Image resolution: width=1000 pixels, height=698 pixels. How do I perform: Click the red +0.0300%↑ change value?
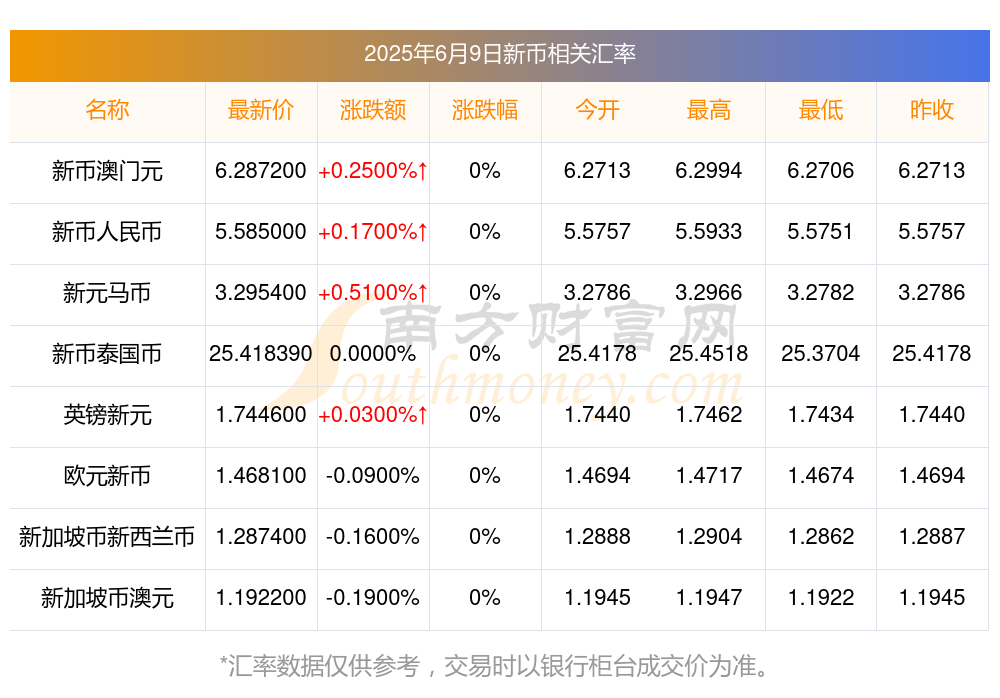click(x=373, y=414)
